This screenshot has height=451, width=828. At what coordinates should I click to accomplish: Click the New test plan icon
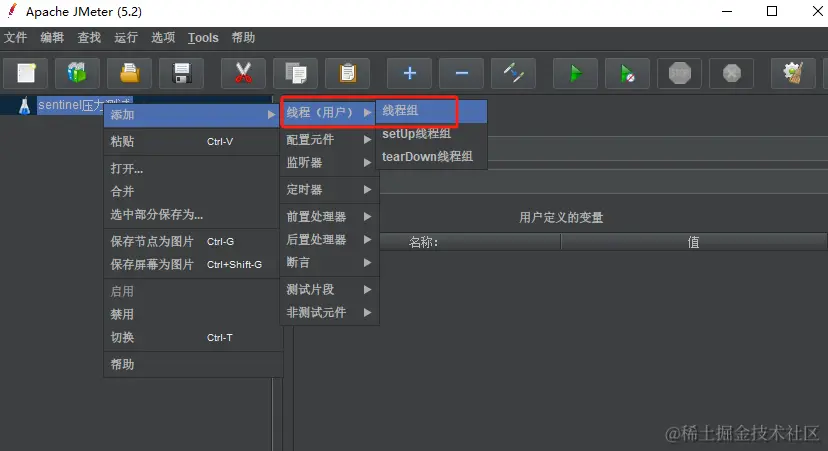(25, 73)
